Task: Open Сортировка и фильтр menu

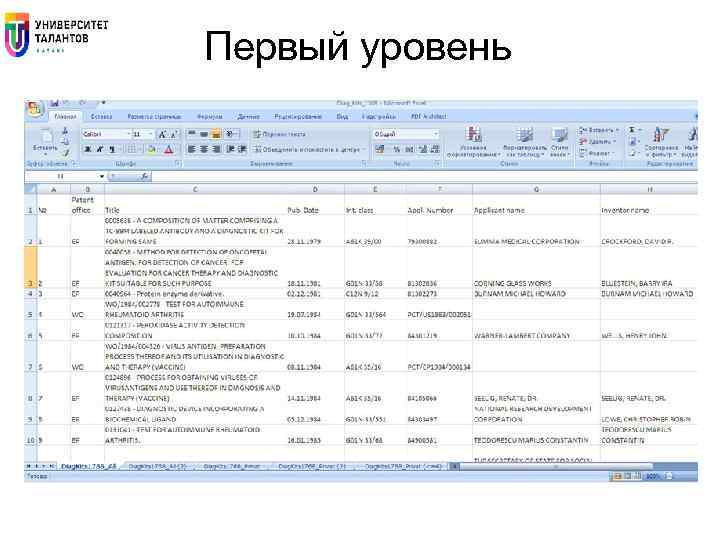Action: coord(661,142)
